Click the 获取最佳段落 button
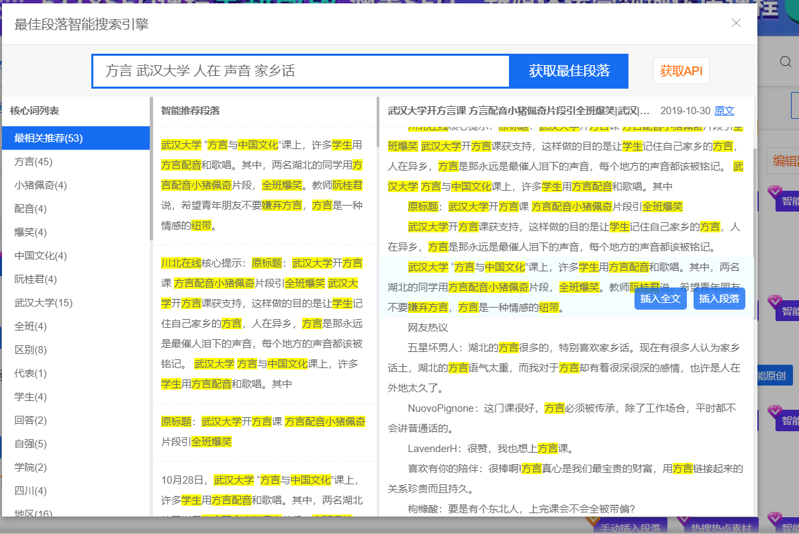The image size is (799, 534). click(569, 71)
